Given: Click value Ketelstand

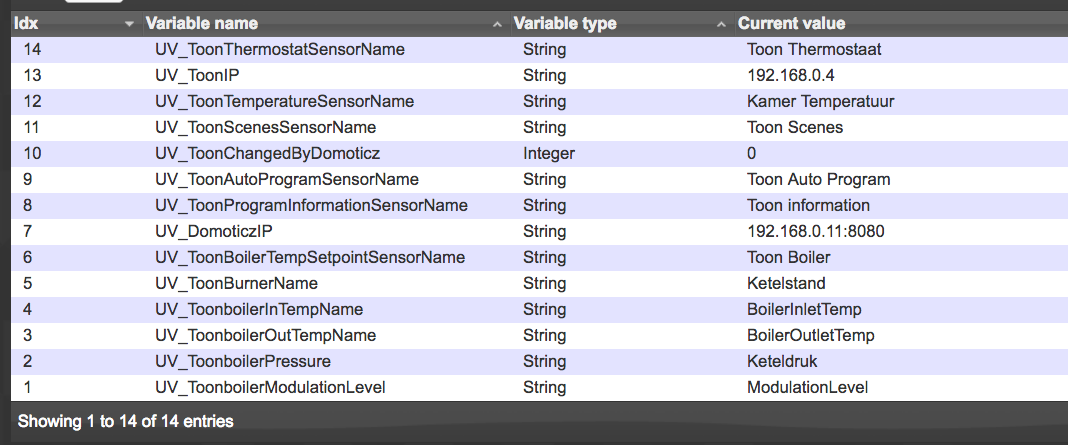Looking at the screenshot, I should tap(787, 283).
